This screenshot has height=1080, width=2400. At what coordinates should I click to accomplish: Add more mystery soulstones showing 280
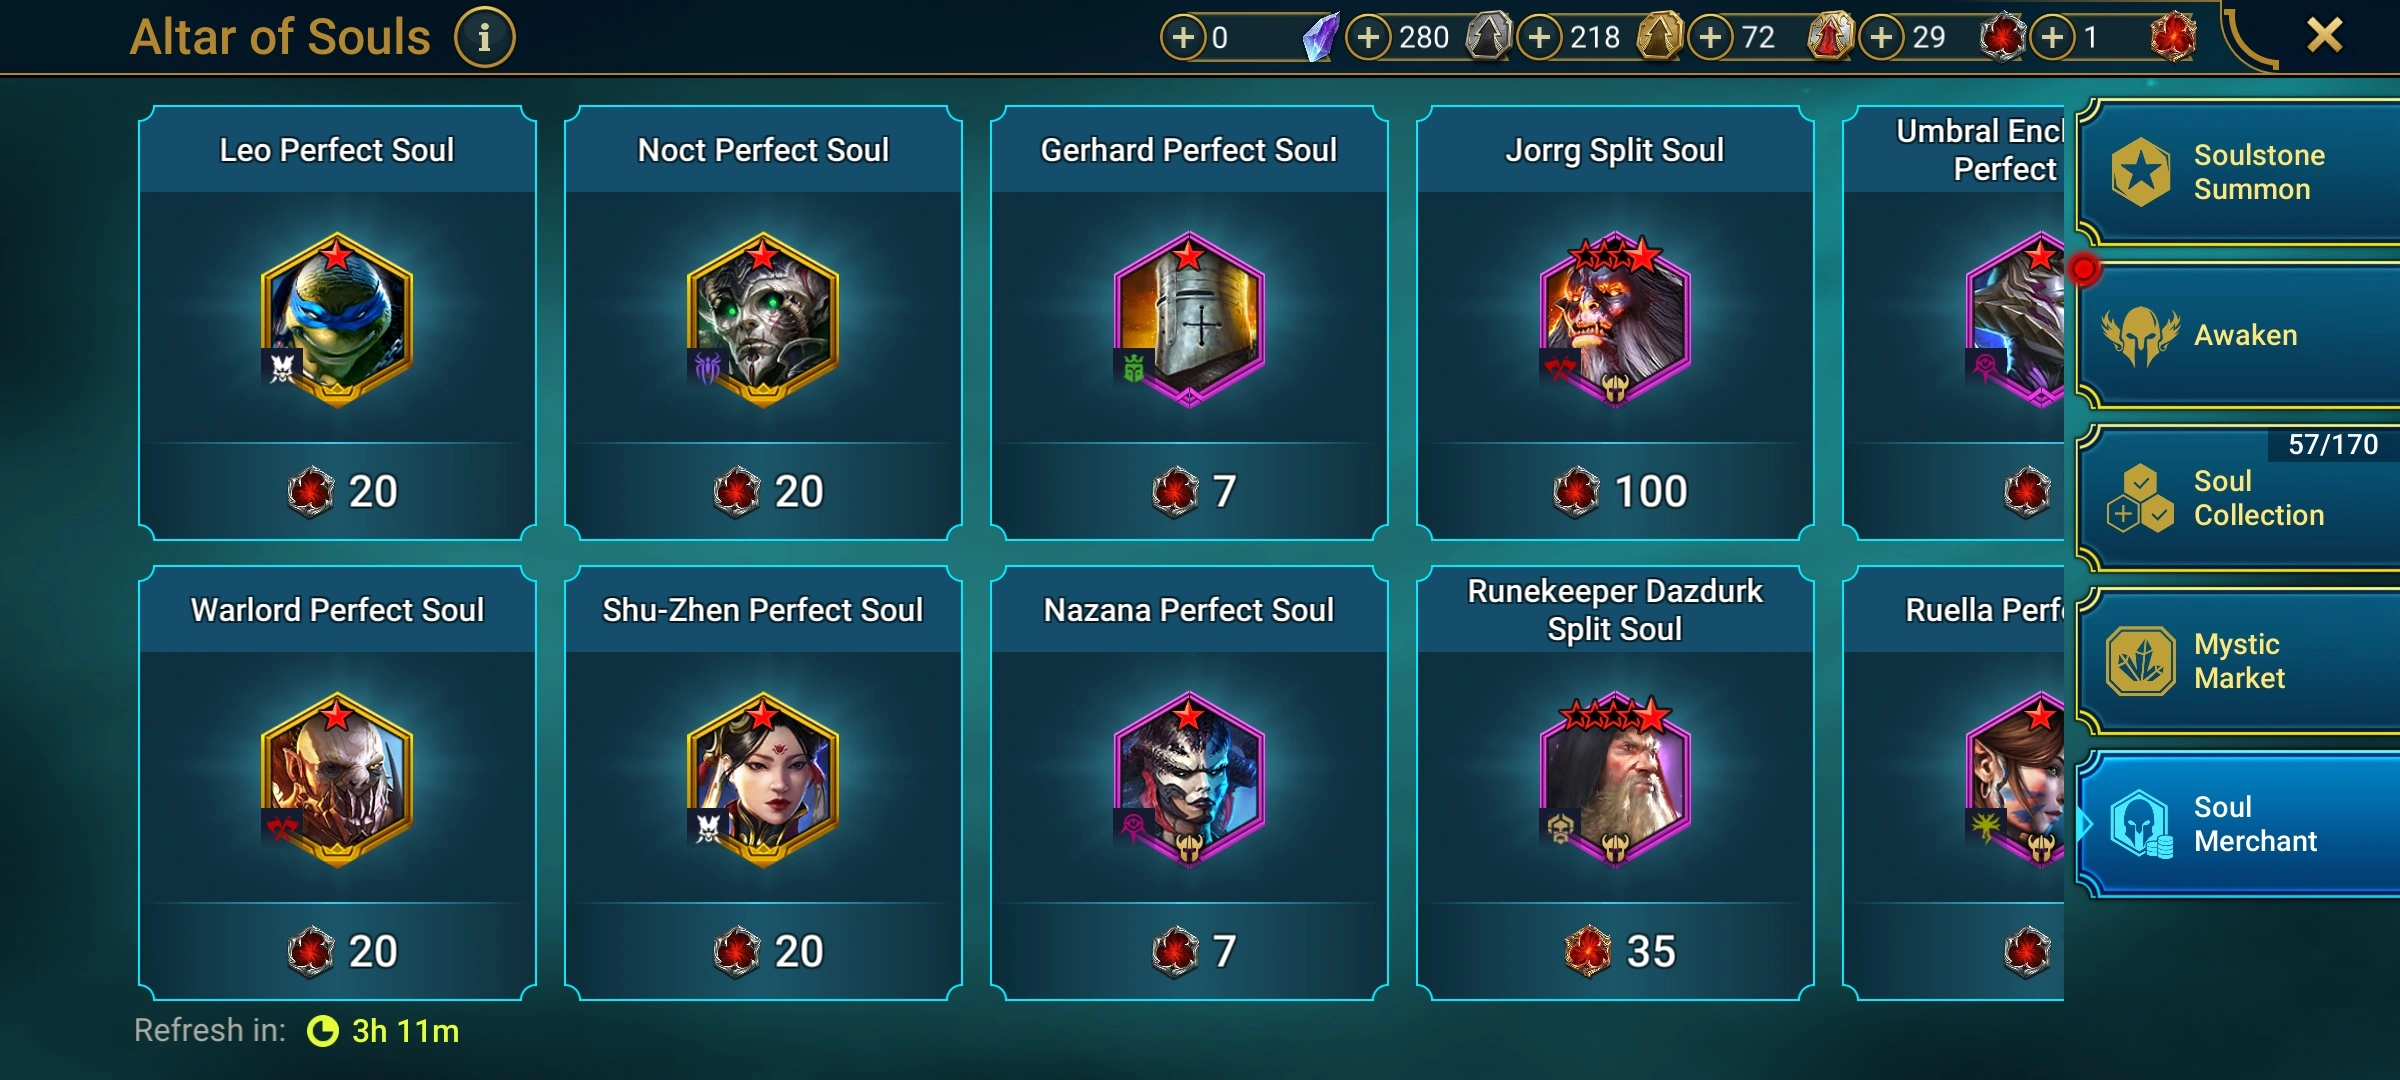[x=1369, y=38]
